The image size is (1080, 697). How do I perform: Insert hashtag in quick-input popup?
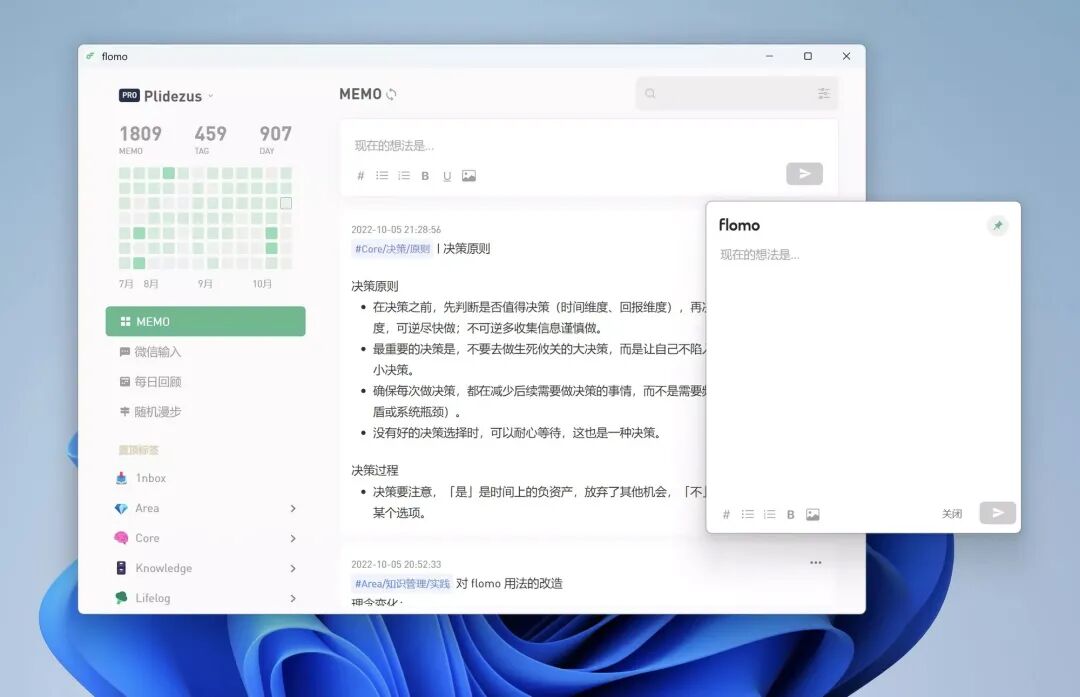(x=726, y=514)
